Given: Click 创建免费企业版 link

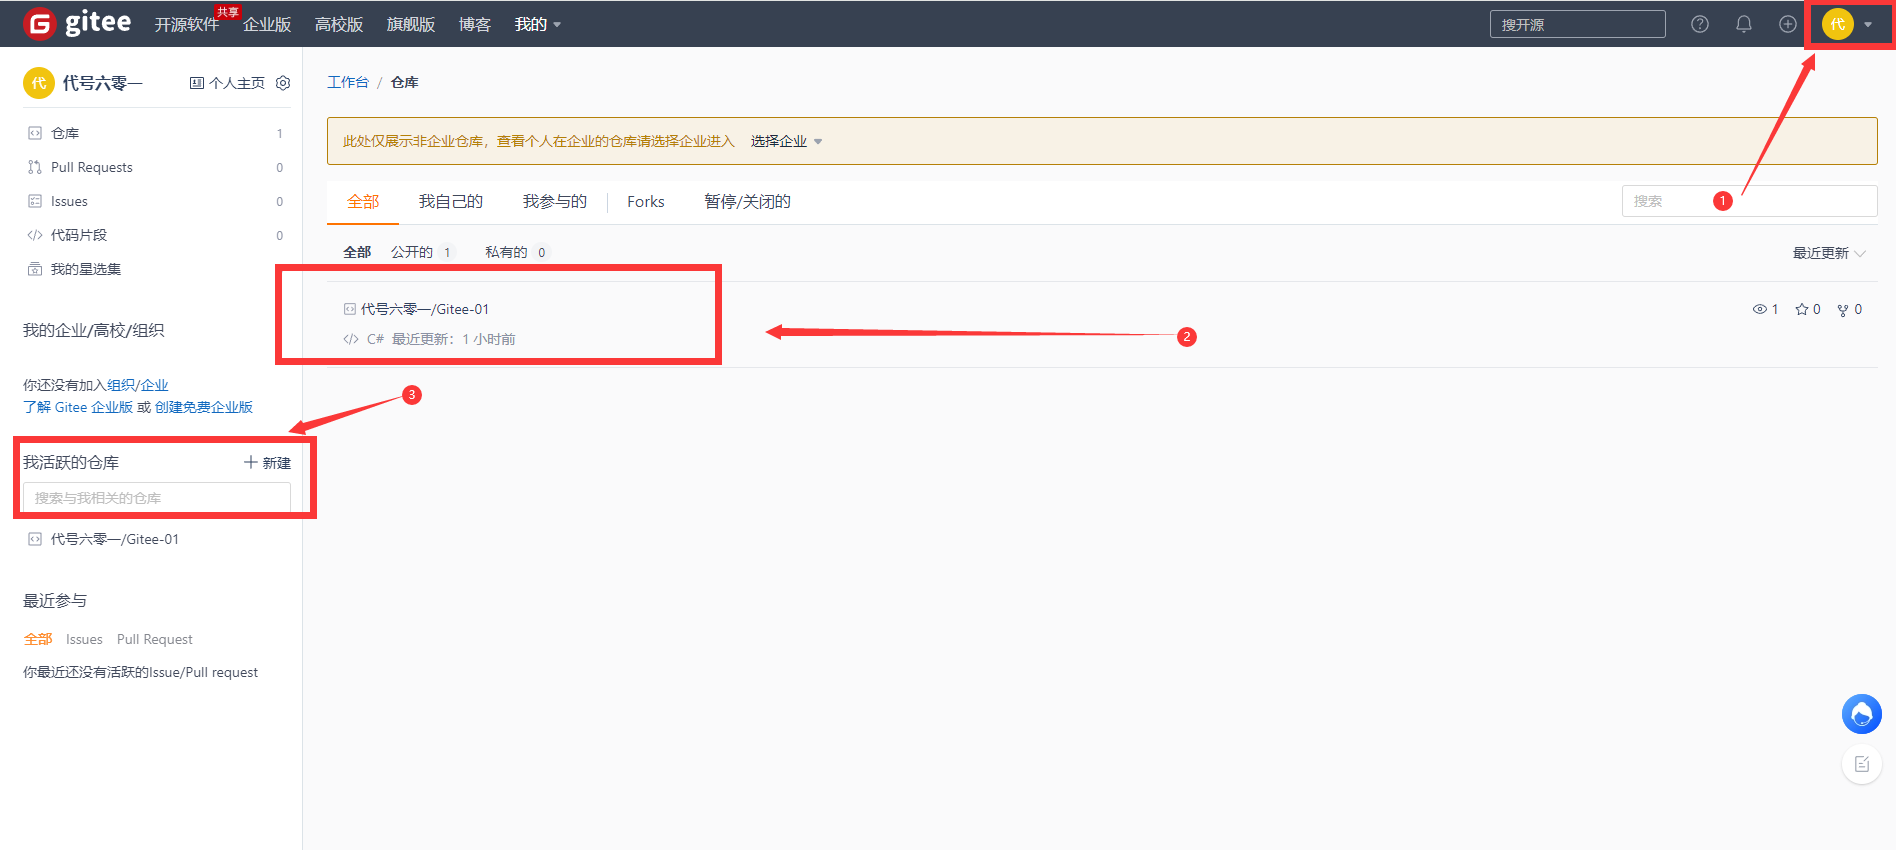Looking at the screenshot, I should coord(204,407).
